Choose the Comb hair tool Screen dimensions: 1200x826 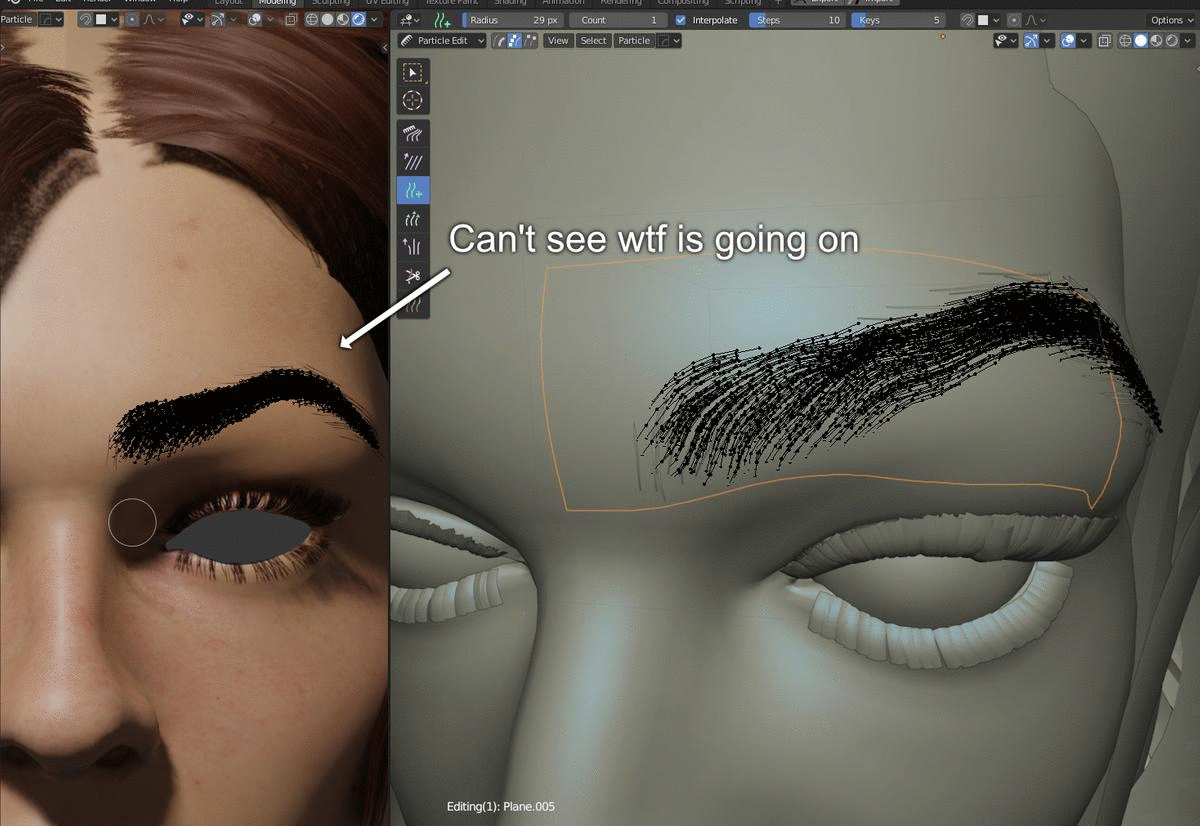[x=412, y=133]
